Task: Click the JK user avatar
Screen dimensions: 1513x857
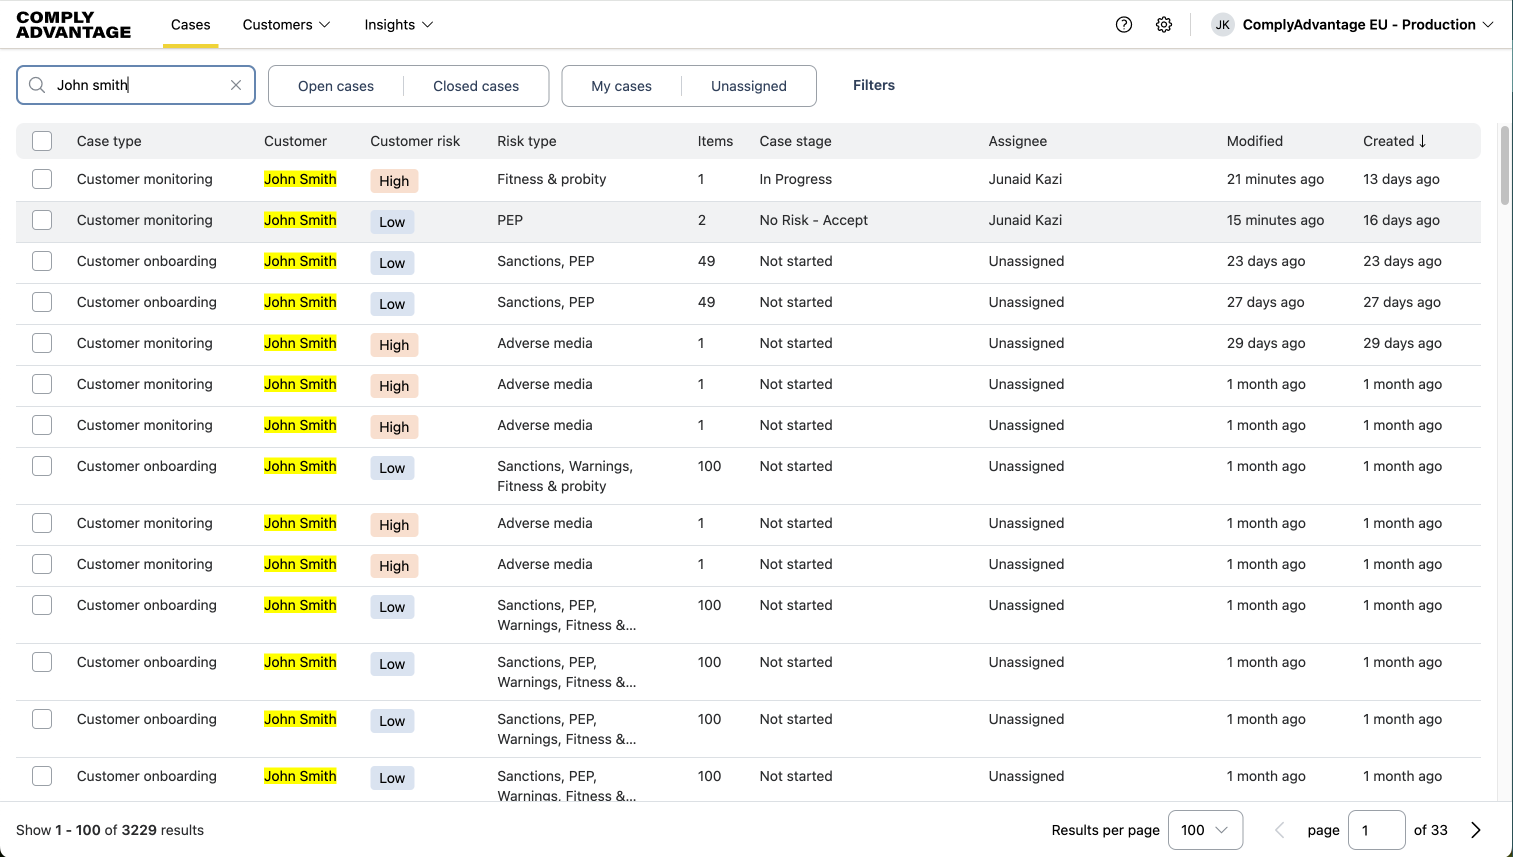Action: click(x=1222, y=25)
